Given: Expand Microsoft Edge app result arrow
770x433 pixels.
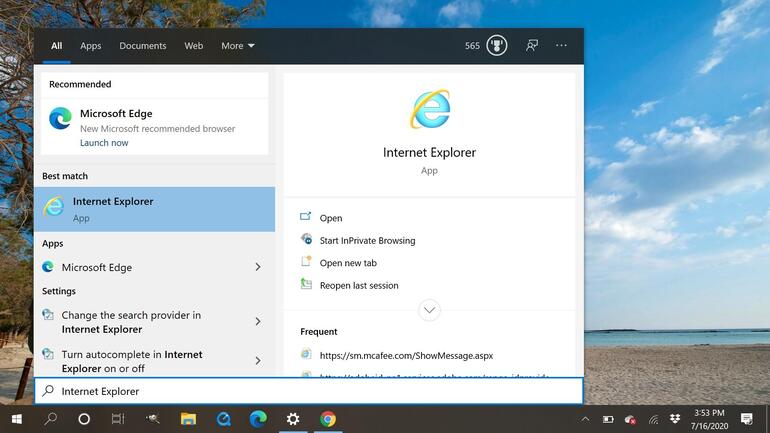Looking at the screenshot, I should coord(258,267).
